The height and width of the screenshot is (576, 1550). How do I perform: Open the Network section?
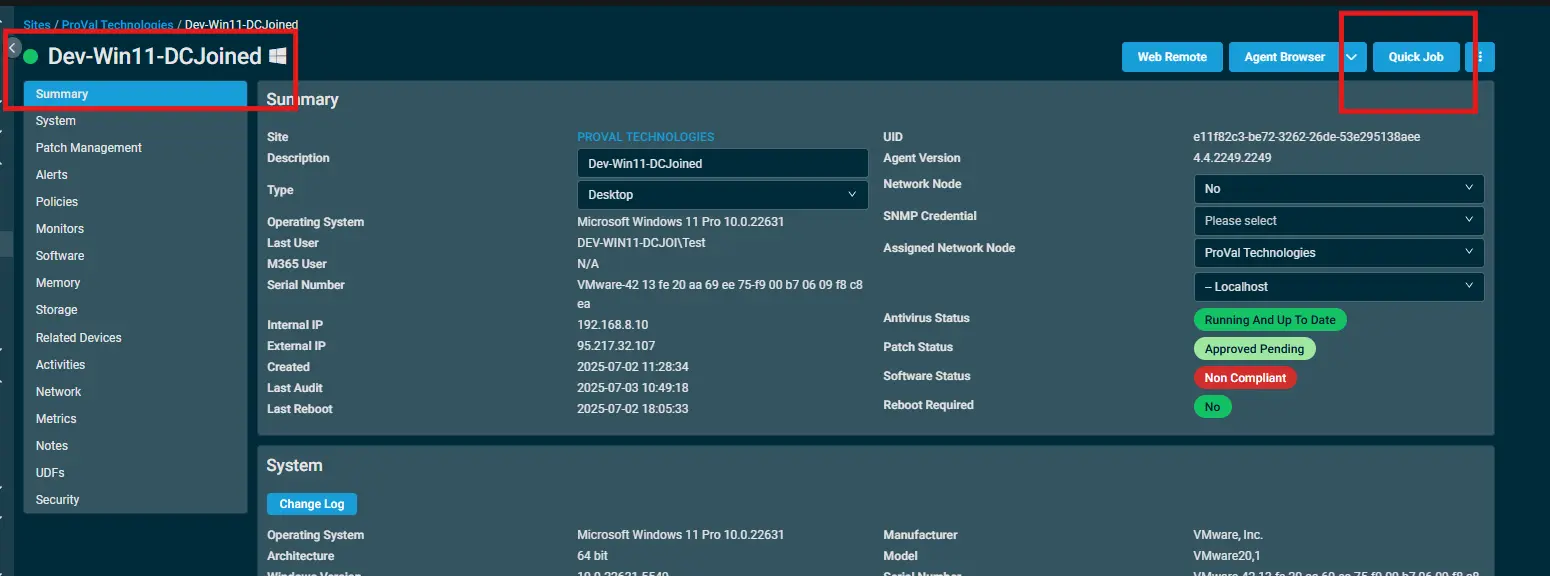[x=135, y=392]
